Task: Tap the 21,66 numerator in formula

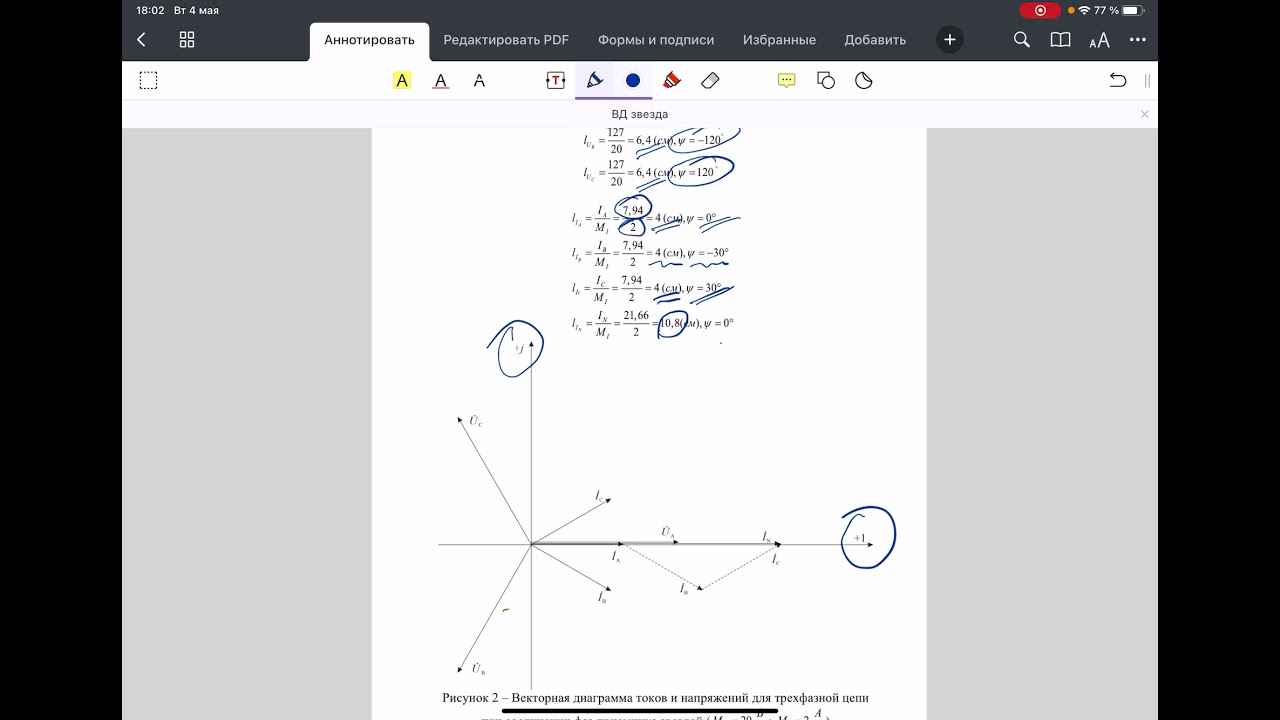Action: tap(636, 316)
